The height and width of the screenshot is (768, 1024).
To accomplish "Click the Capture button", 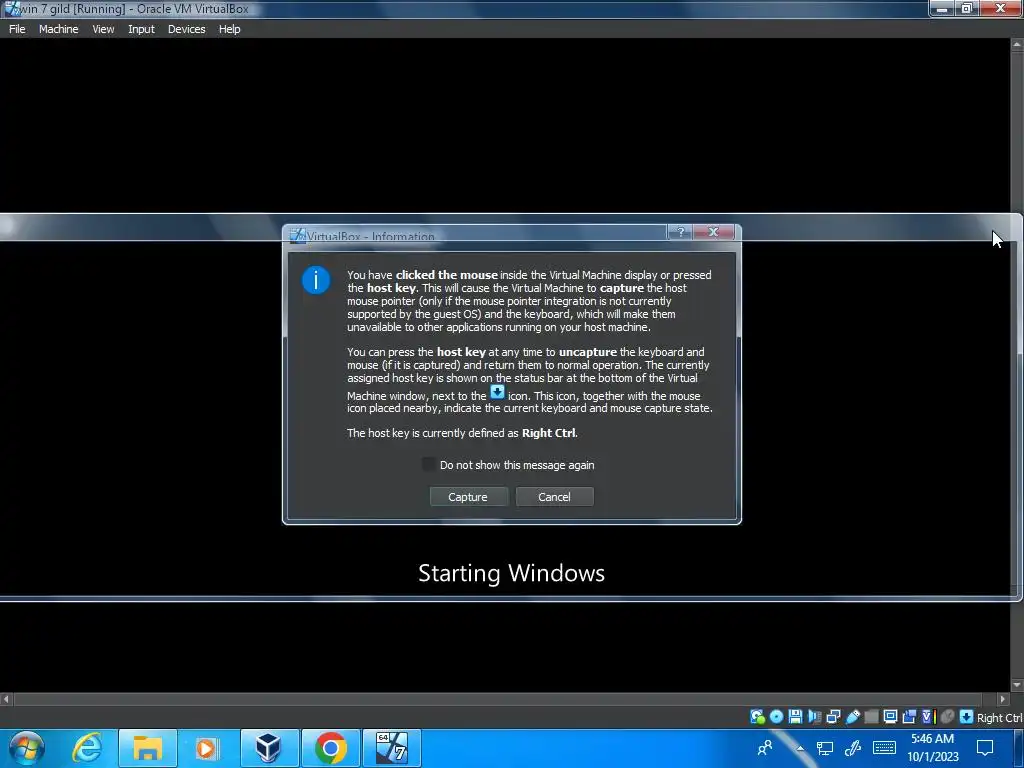I will (468, 497).
